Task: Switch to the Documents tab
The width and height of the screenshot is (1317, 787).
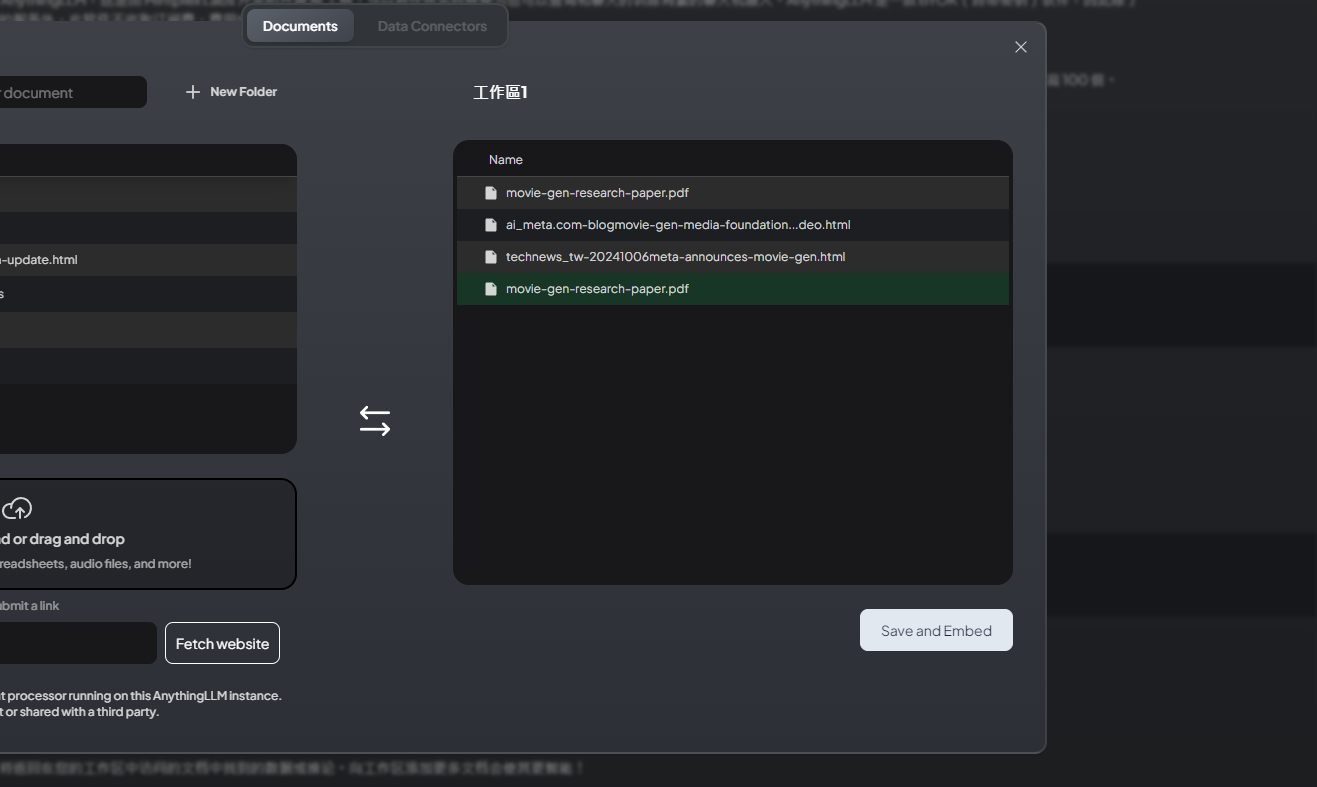Action: point(300,26)
